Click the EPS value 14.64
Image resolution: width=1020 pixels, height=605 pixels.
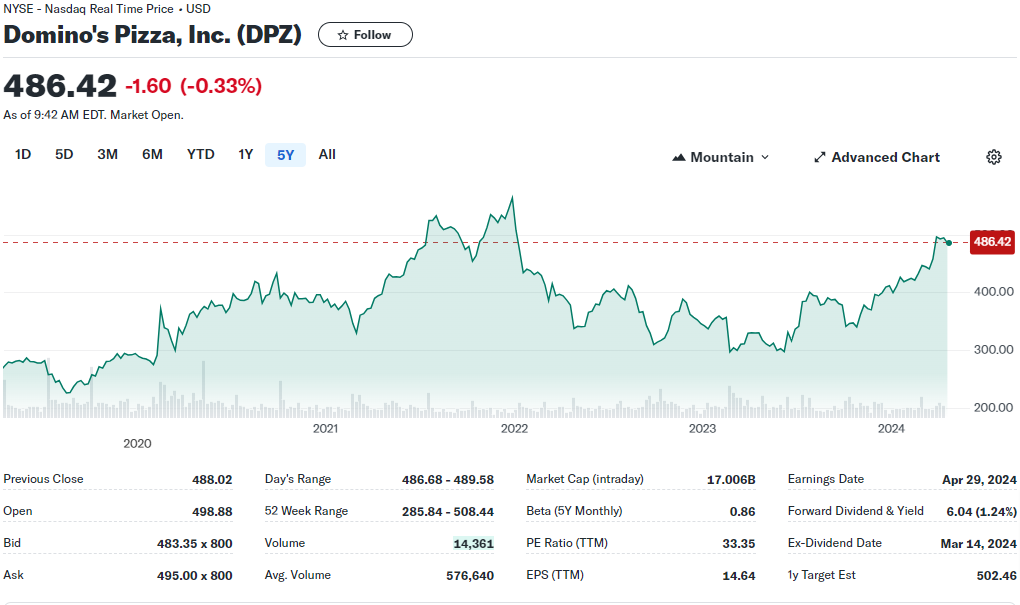[739, 576]
